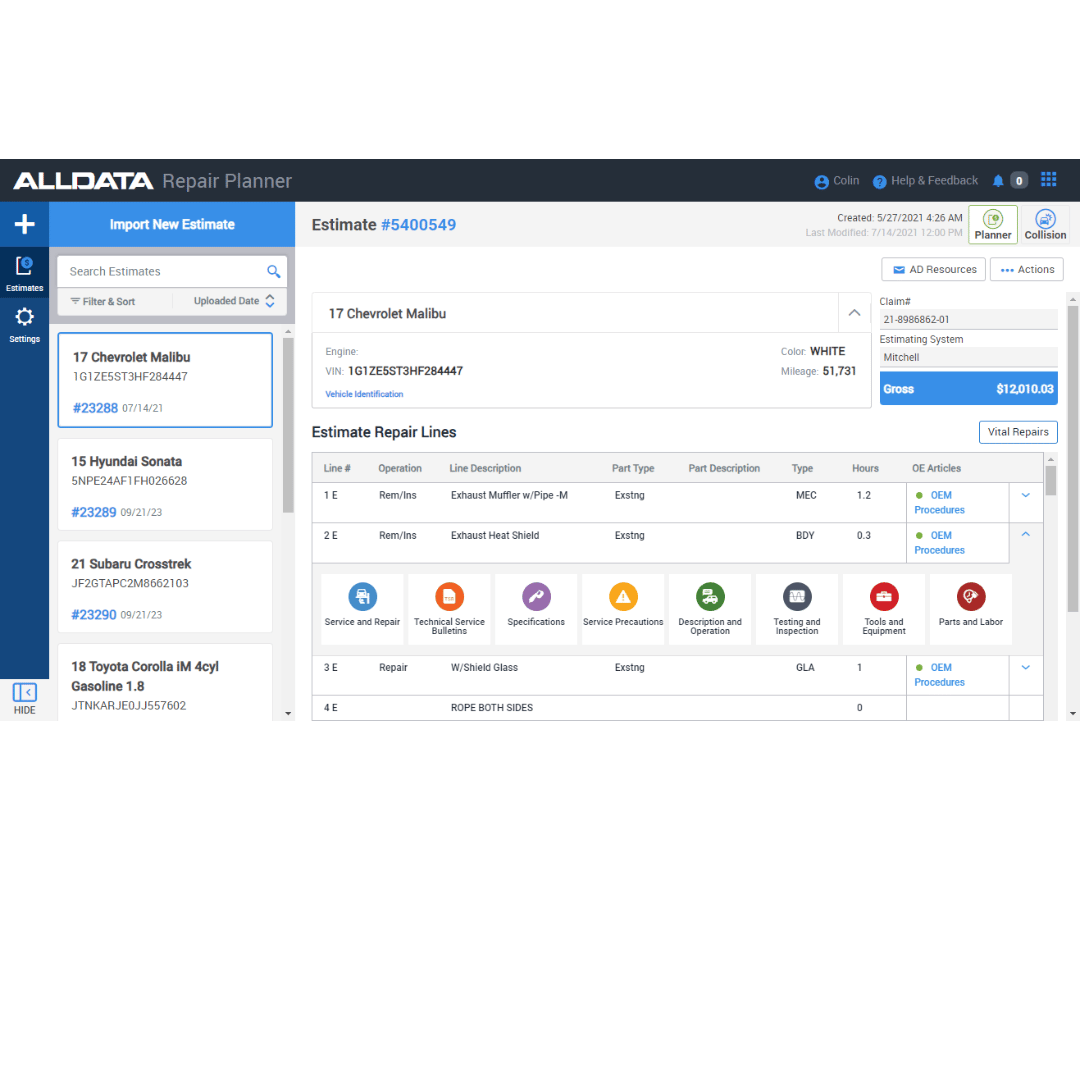The height and width of the screenshot is (1080, 1080).
Task: Open Help & Feedback
Action: tap(925, 180)
